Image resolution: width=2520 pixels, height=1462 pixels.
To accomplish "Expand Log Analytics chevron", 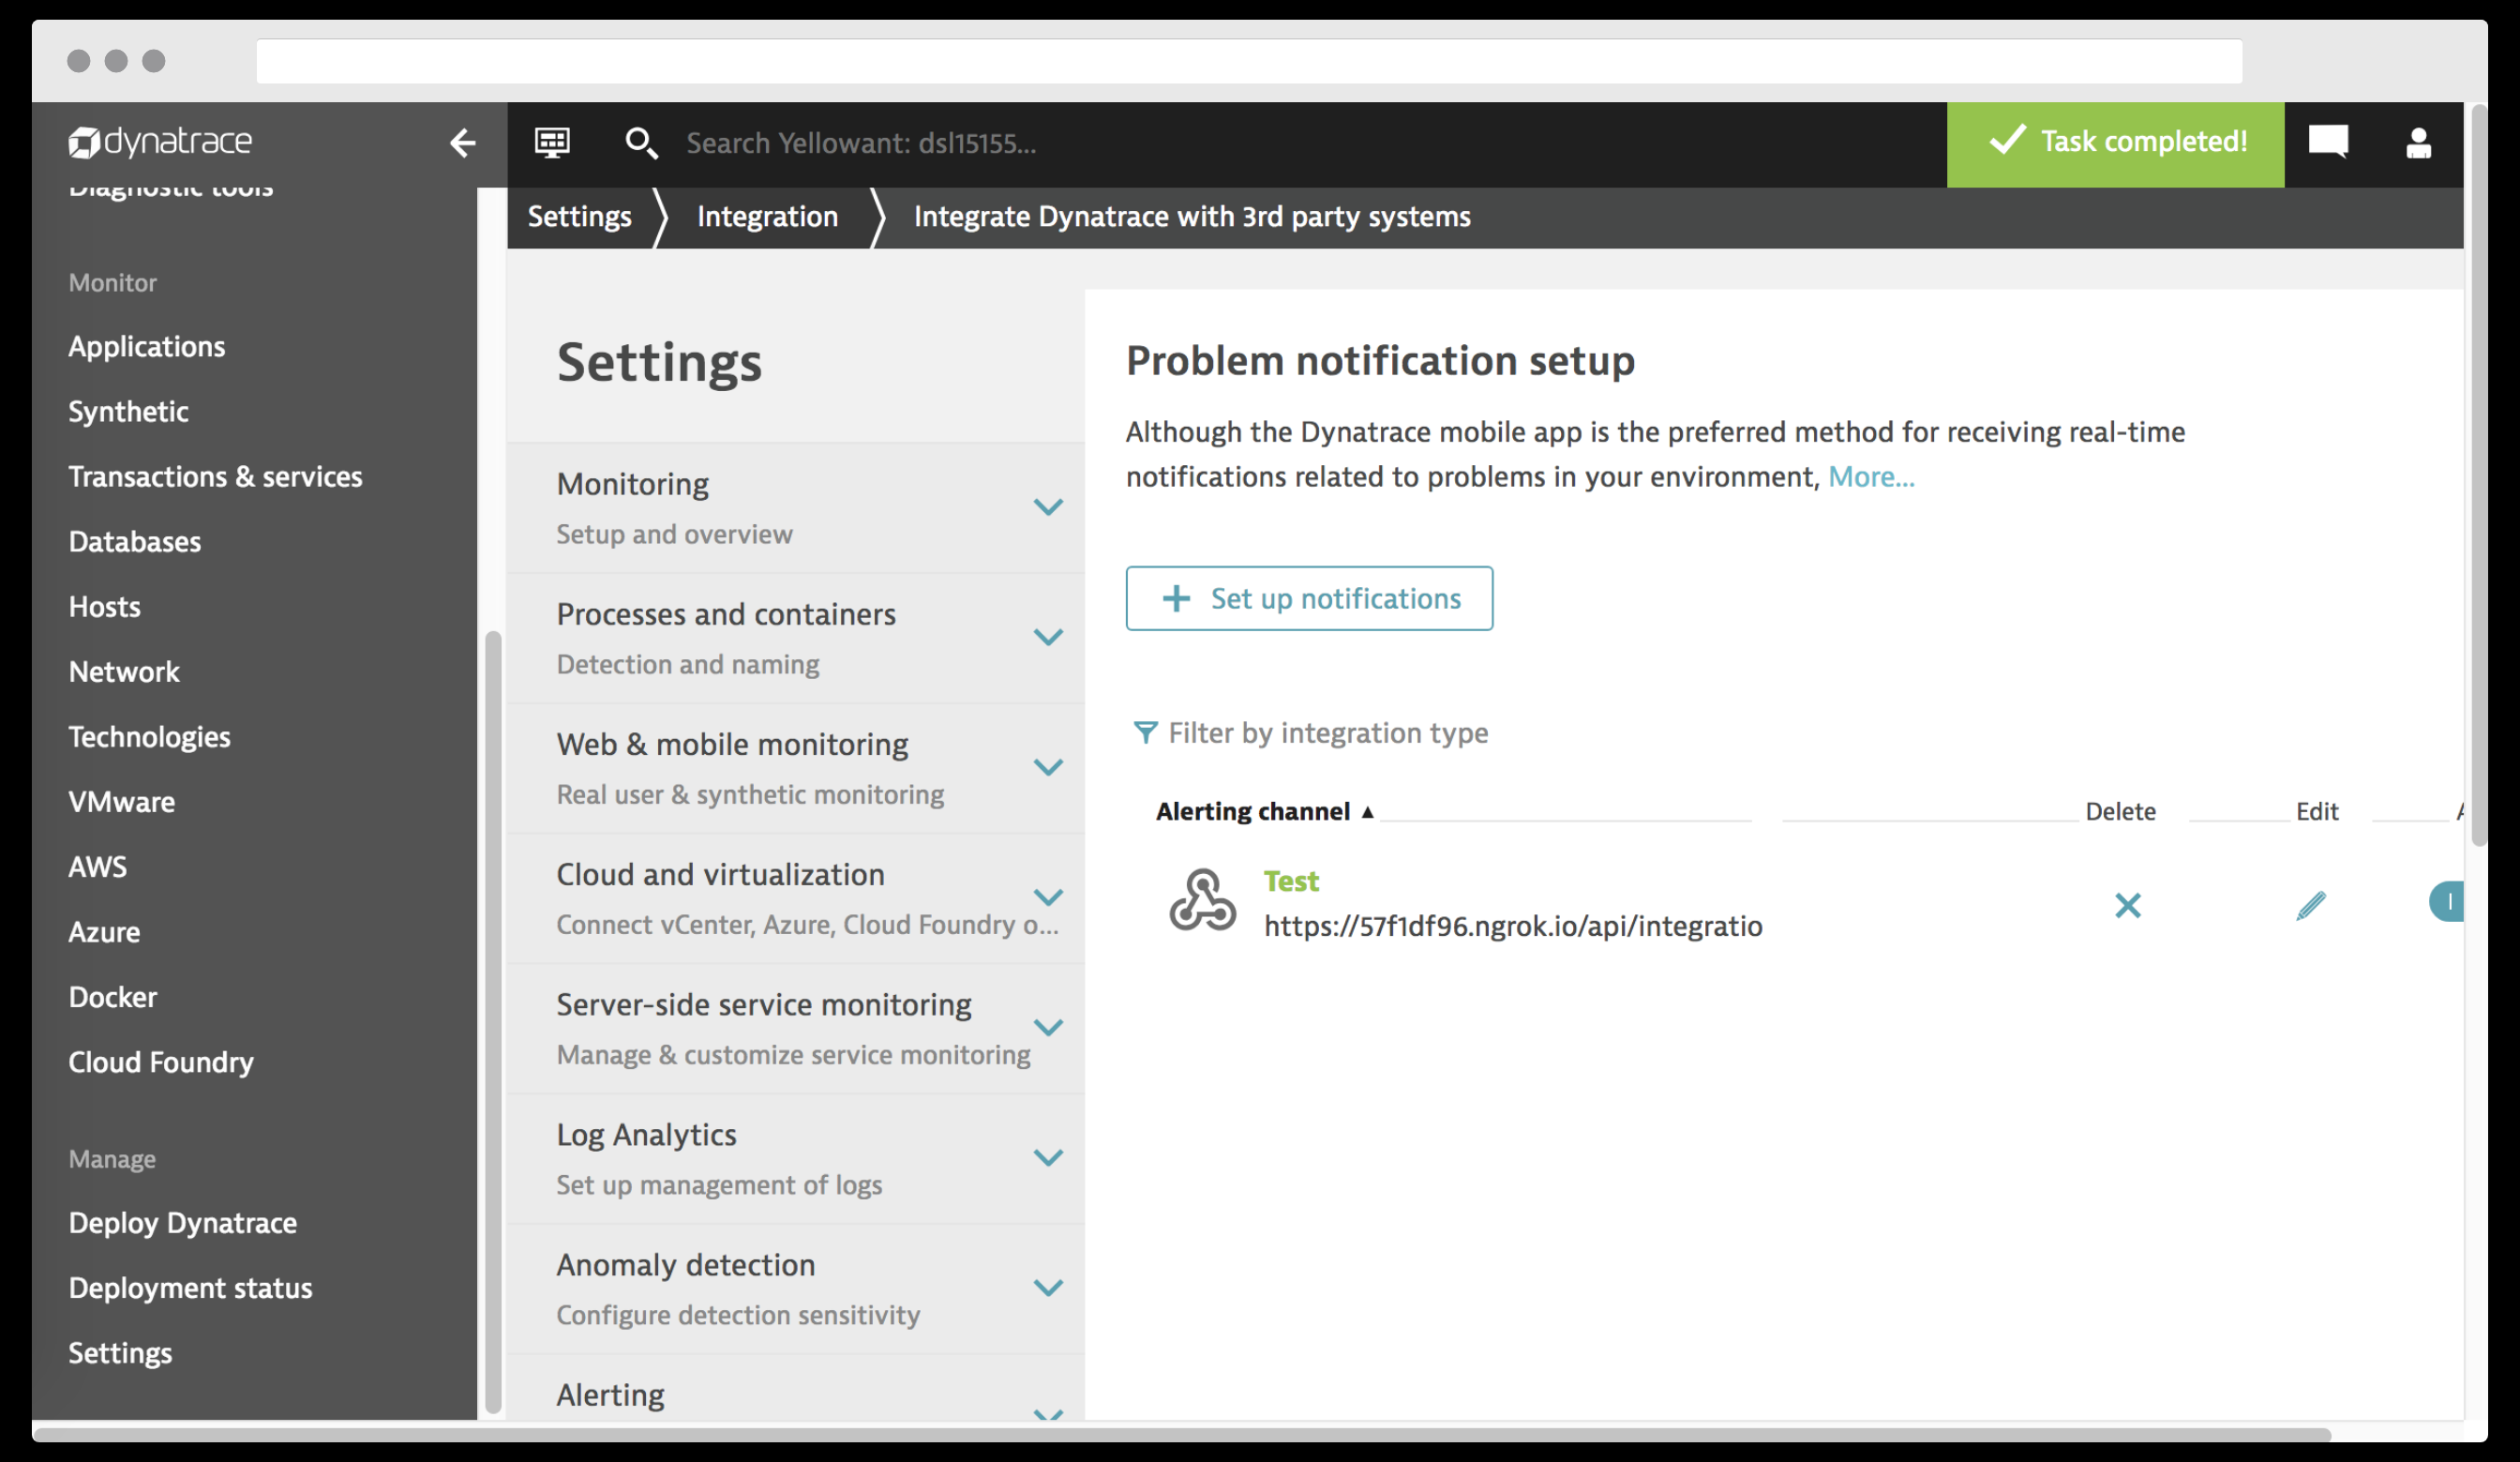I will click(1047, 1158).
